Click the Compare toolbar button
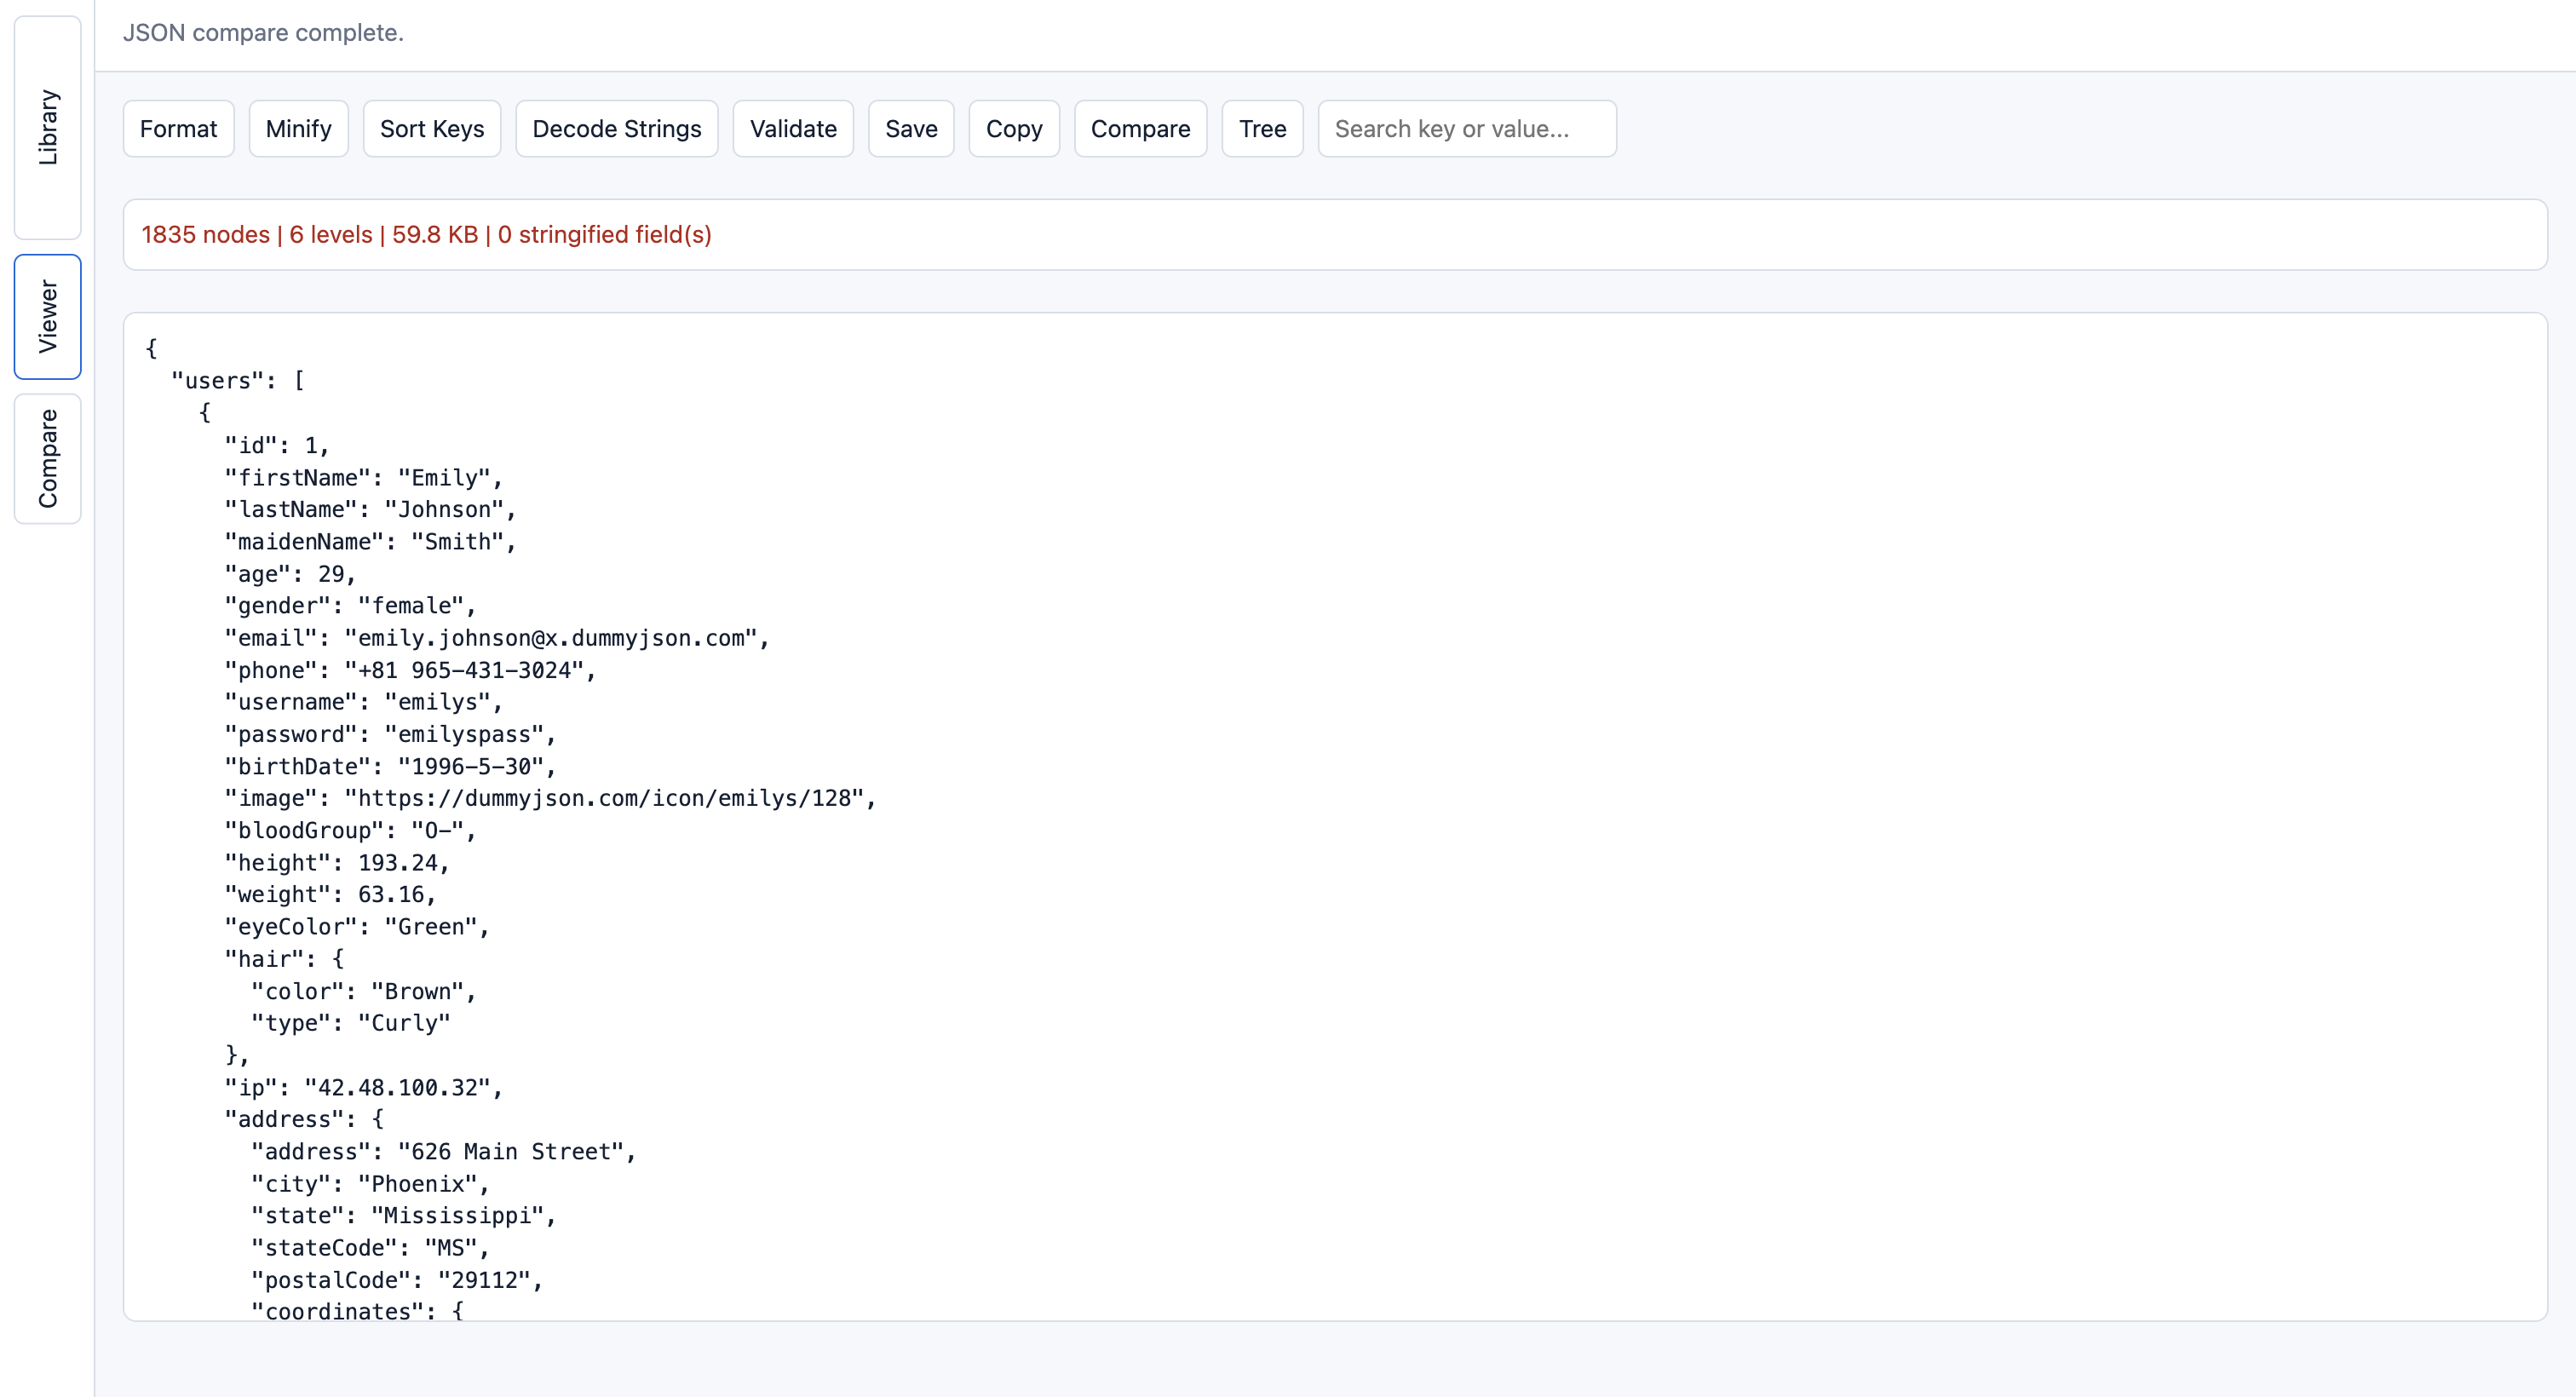Screen dimensions: 2576x1397 (1140, 129)
